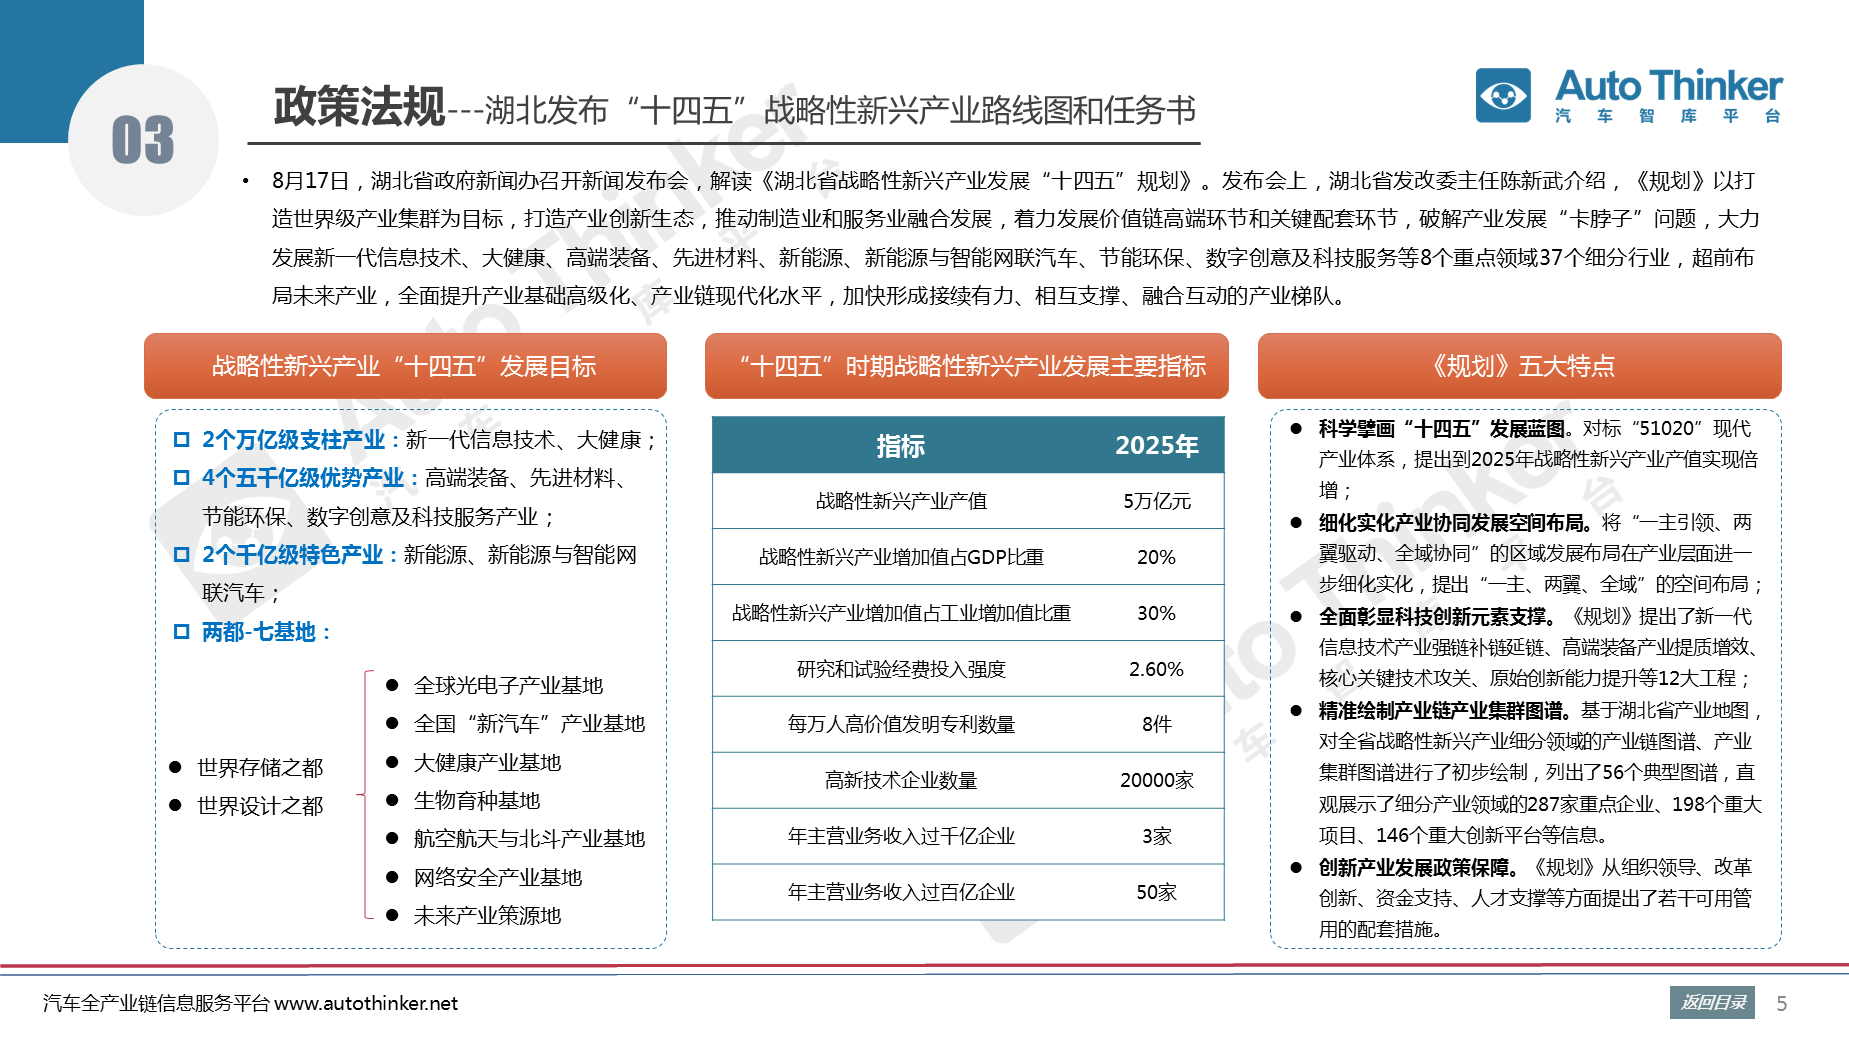Viewport: 1849px width, 1040px height.
Task: Click the 指标 table column header
Action: coord(900,446)
